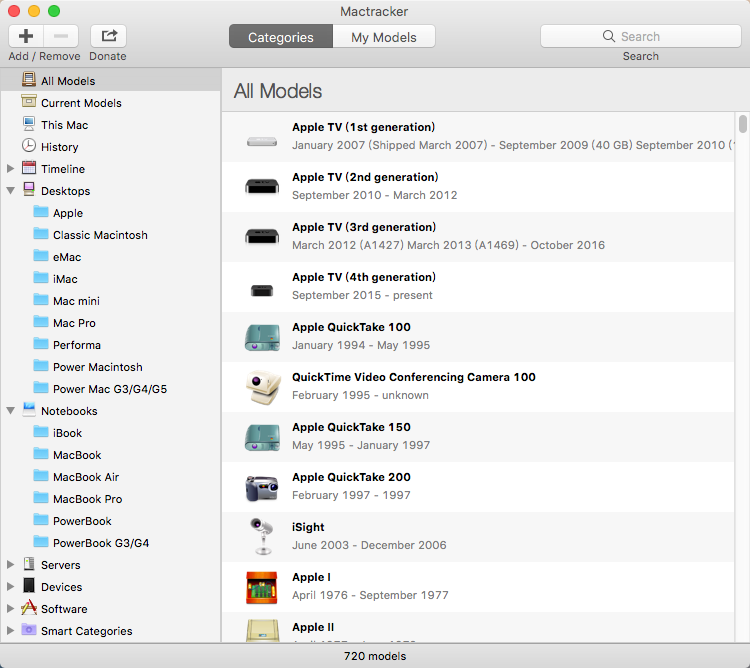750x668 pixels.
Task: Click the Apple QuickTake 200 camera image
Action: (x=262, y=488)
